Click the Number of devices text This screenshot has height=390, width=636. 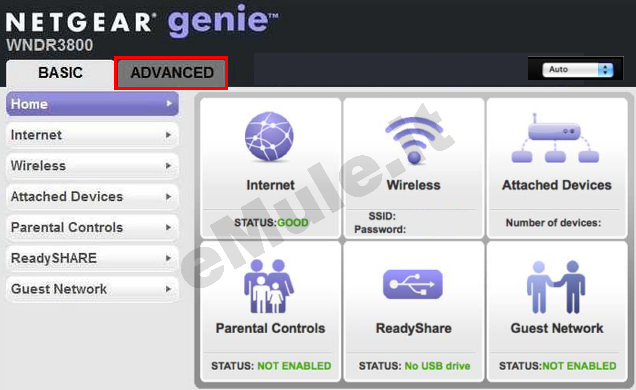[x=553, y=223]
